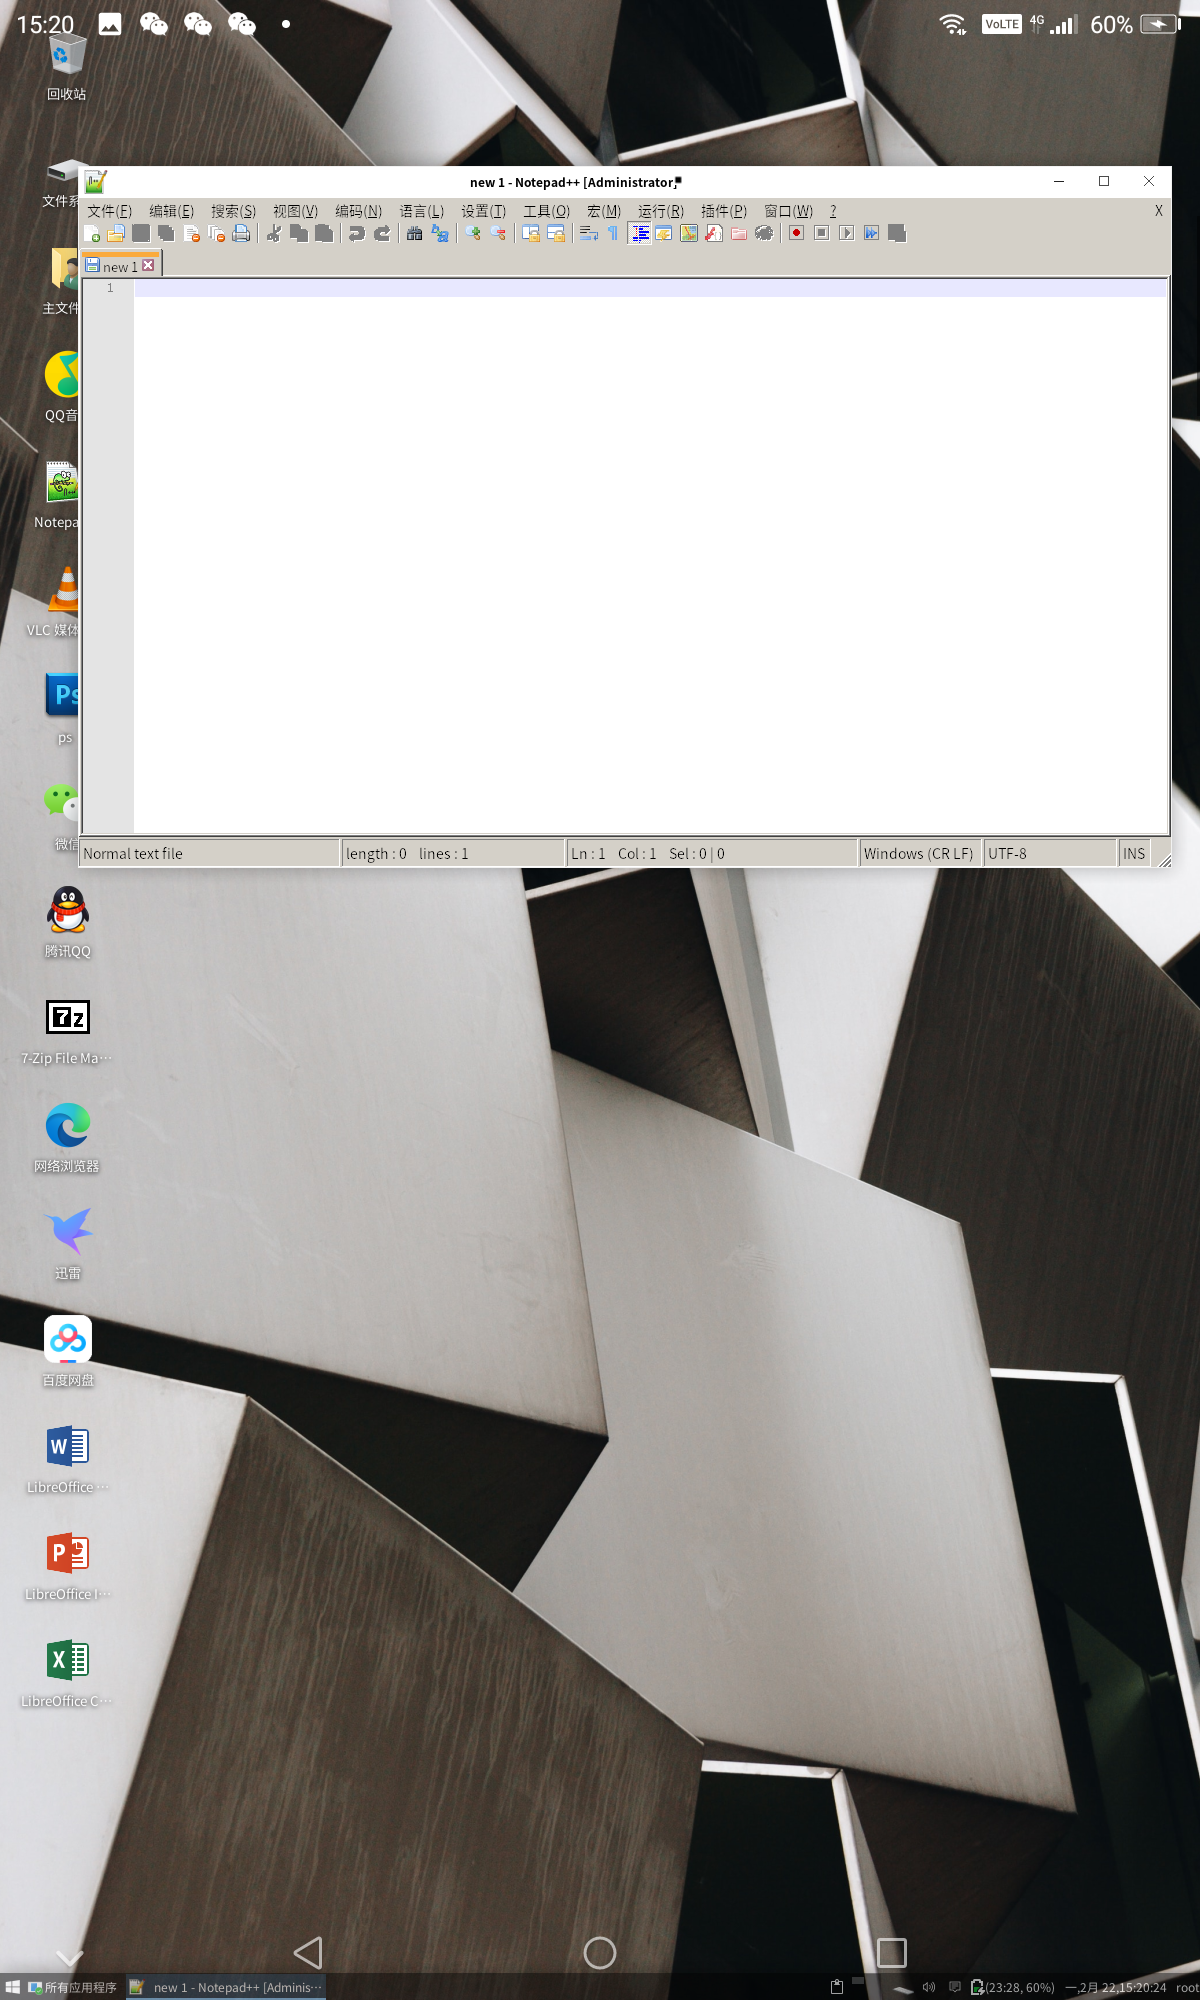Select the new 1 document tab
Image resolution: width=1200 pixels, height=2000 pixels.
click(x=118, y=266)
